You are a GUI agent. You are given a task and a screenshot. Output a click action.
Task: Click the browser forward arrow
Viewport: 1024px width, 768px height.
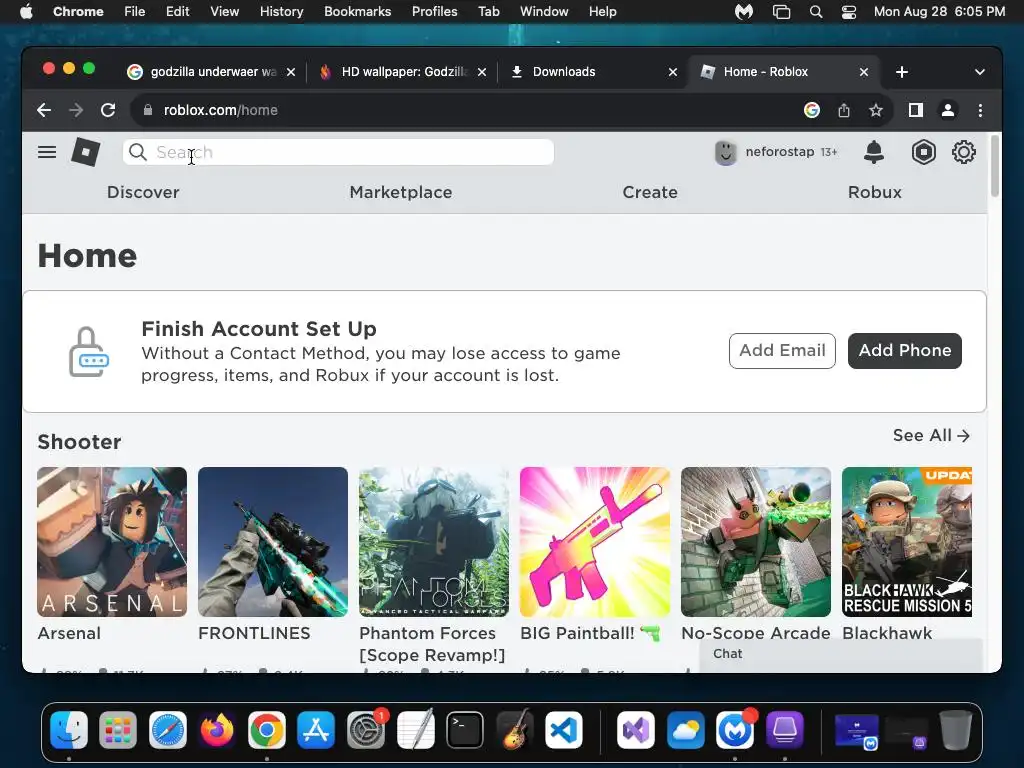coord(76,110)
